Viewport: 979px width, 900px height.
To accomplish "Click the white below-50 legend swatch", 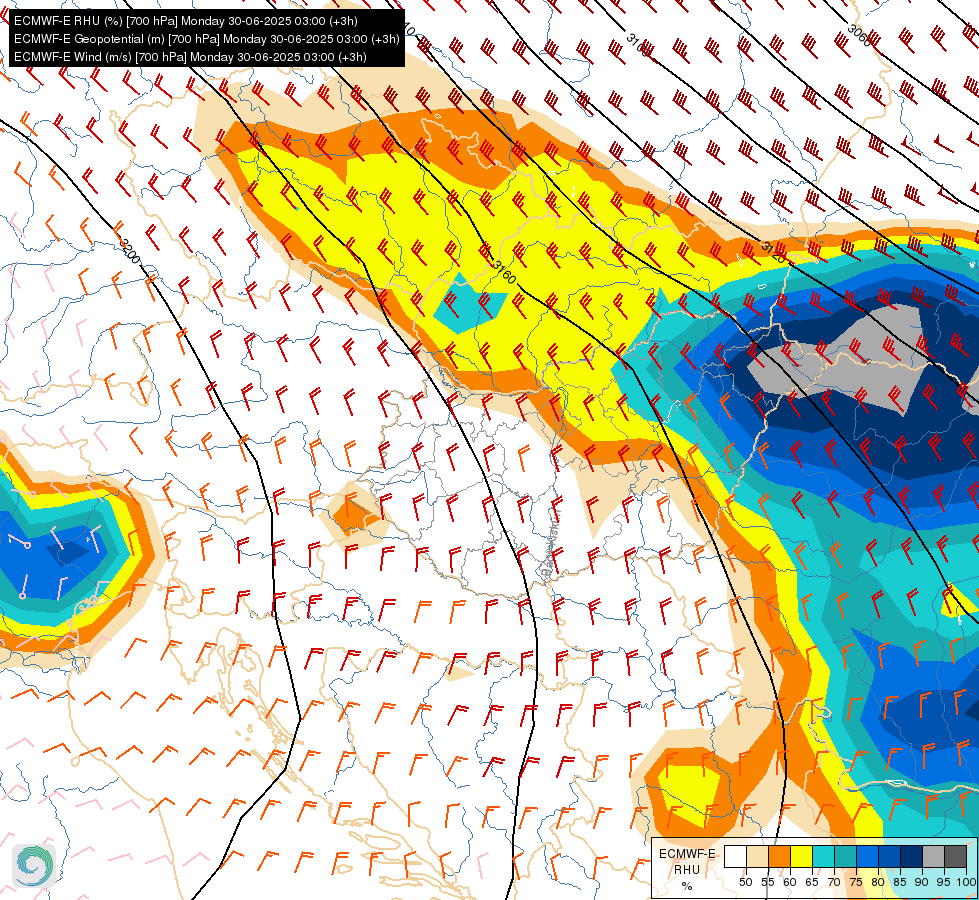I will coord(735,856).
